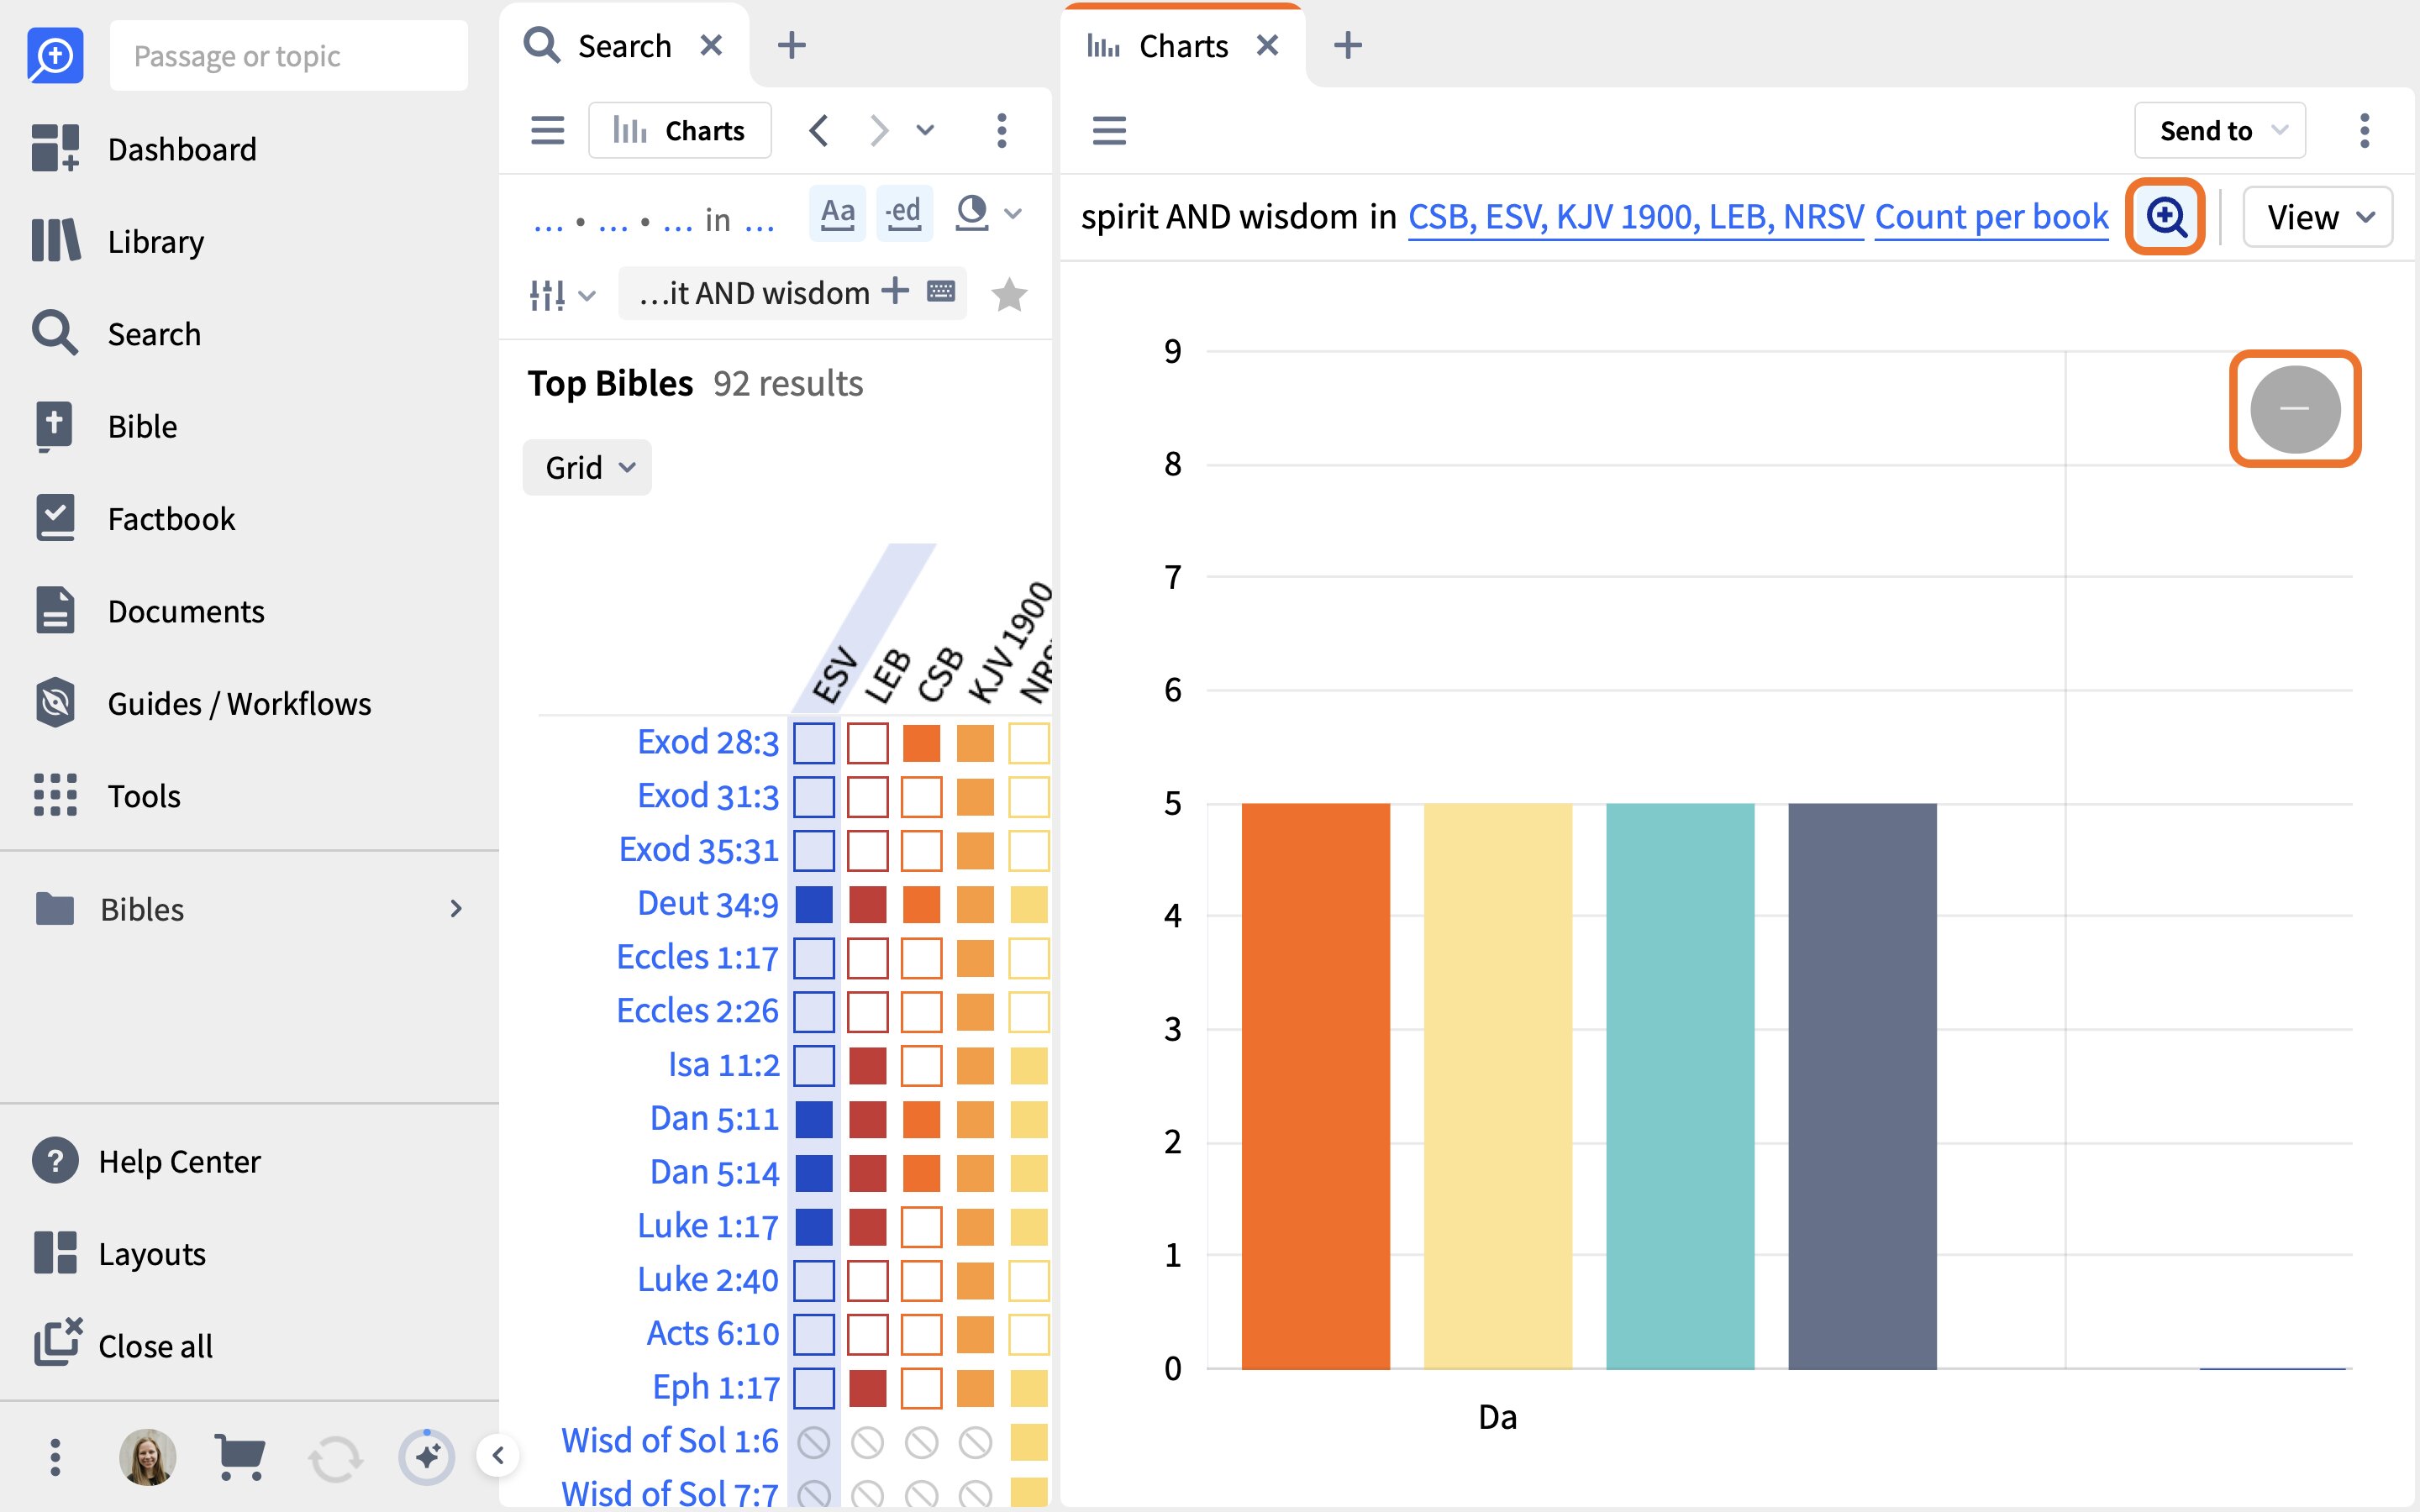2420x1512 pixels.
Task: Open the Layouts icon
Action: click(x=55, y=1253)
